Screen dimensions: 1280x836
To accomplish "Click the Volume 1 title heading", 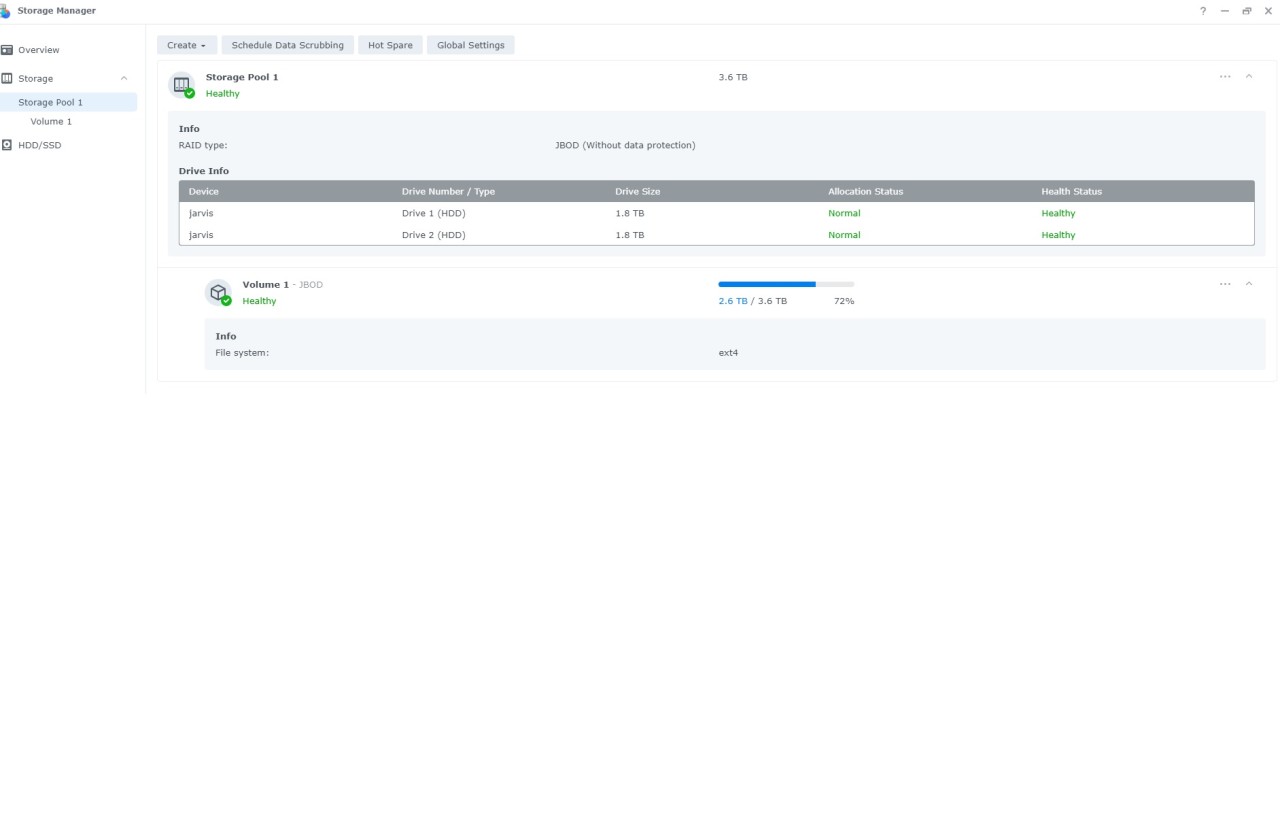I will point(266,284).
